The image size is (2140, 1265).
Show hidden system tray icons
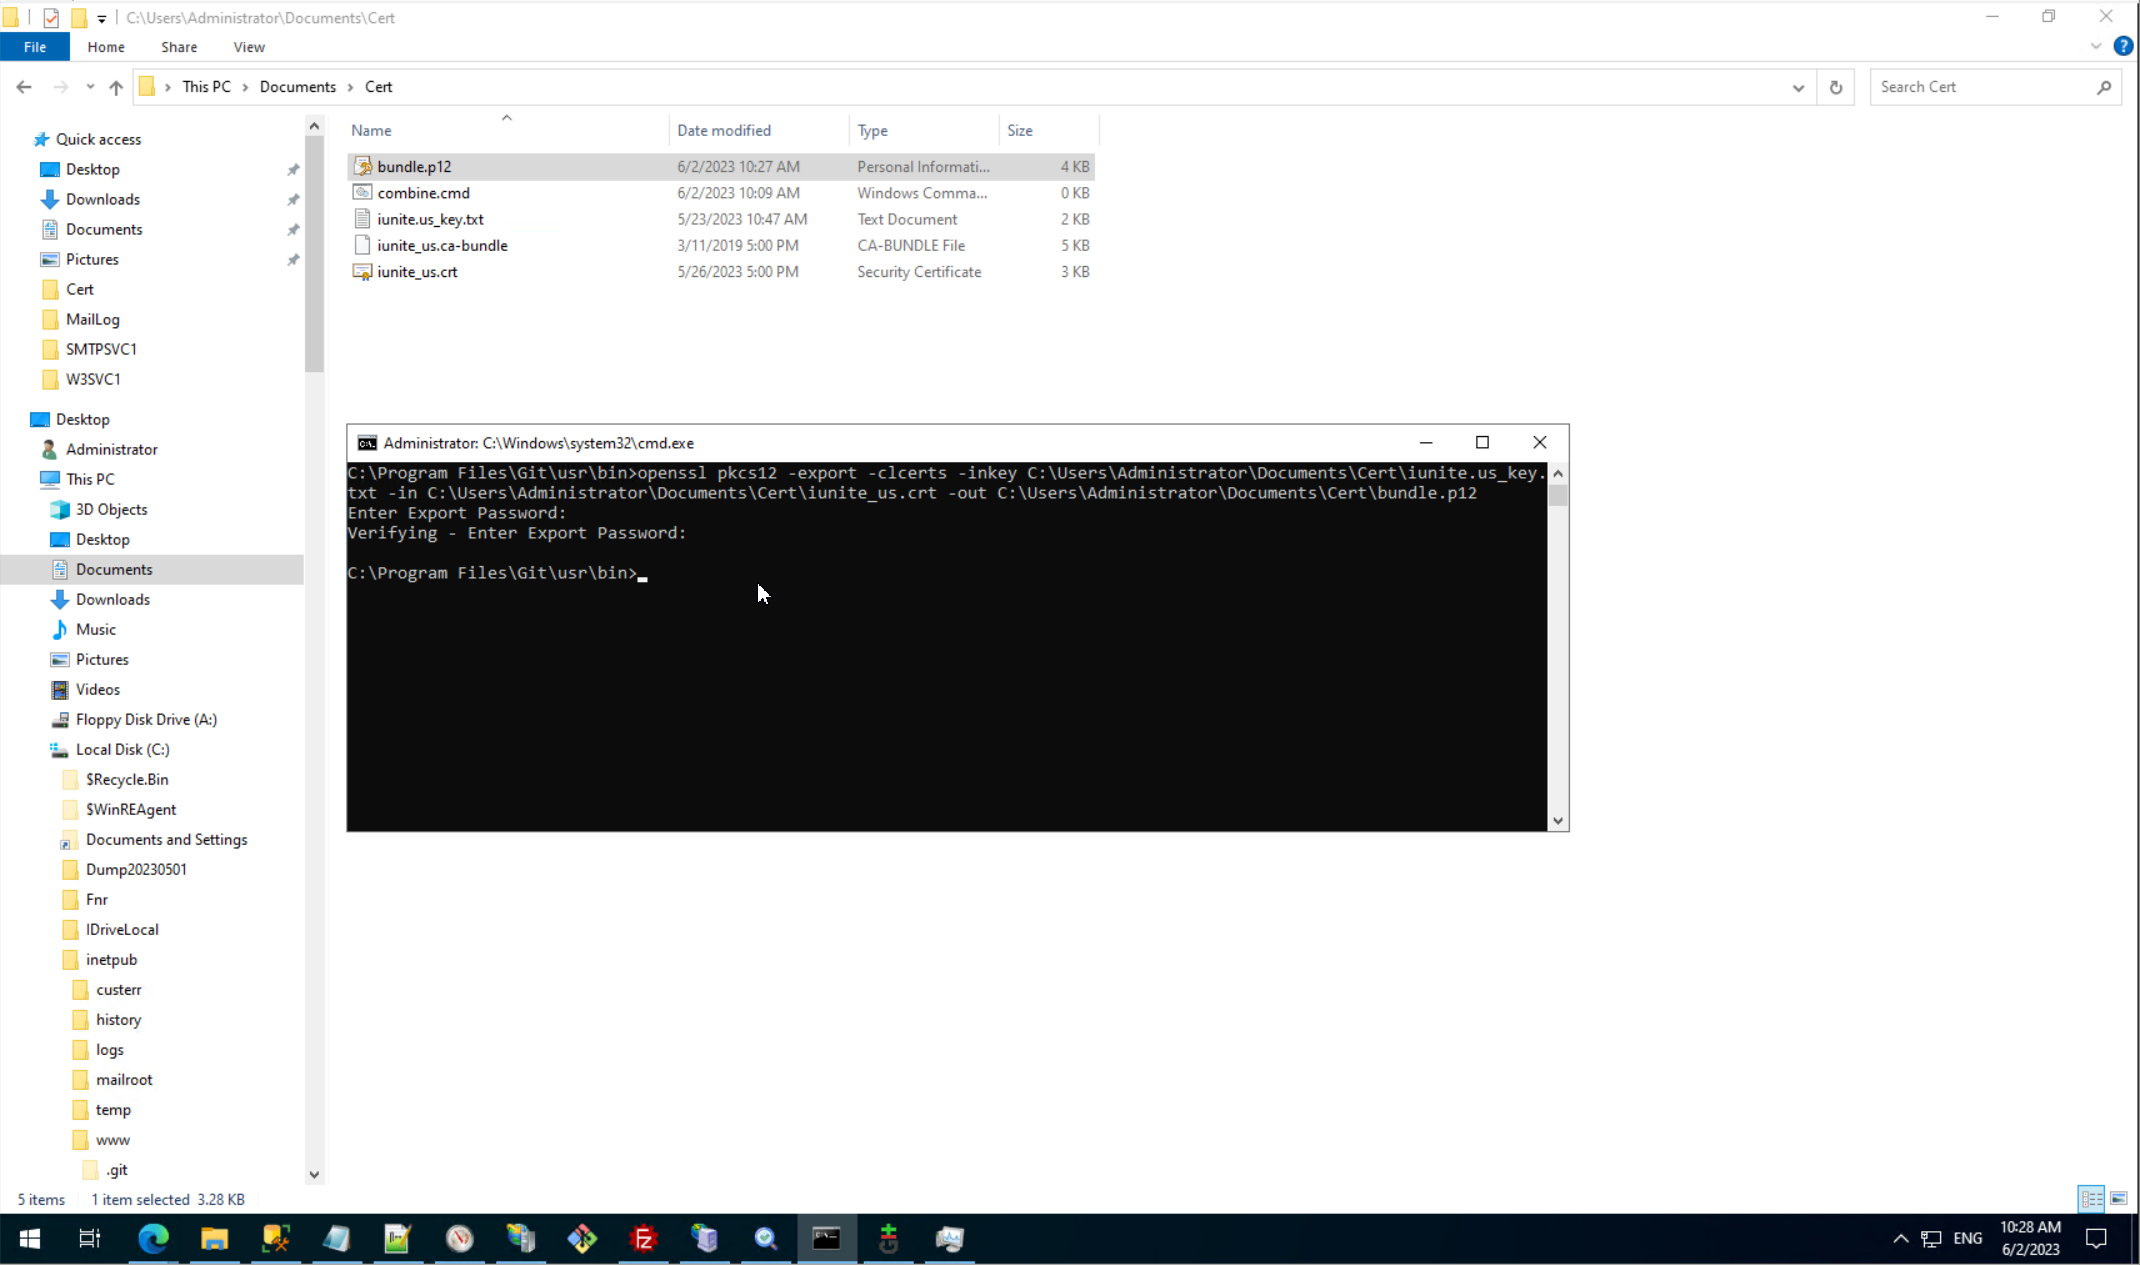[x=1900, y=1238]
